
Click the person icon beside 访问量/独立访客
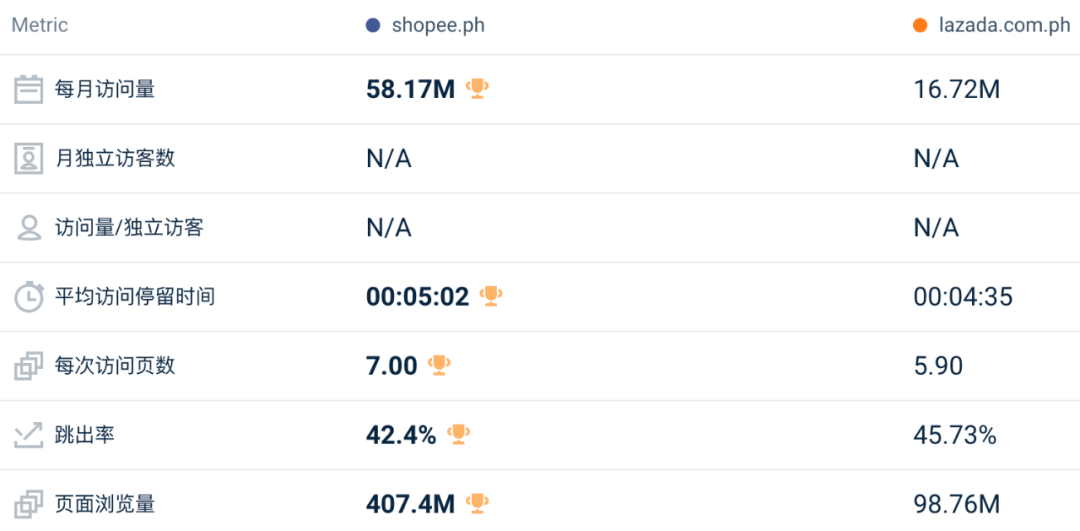coord(28,228)
